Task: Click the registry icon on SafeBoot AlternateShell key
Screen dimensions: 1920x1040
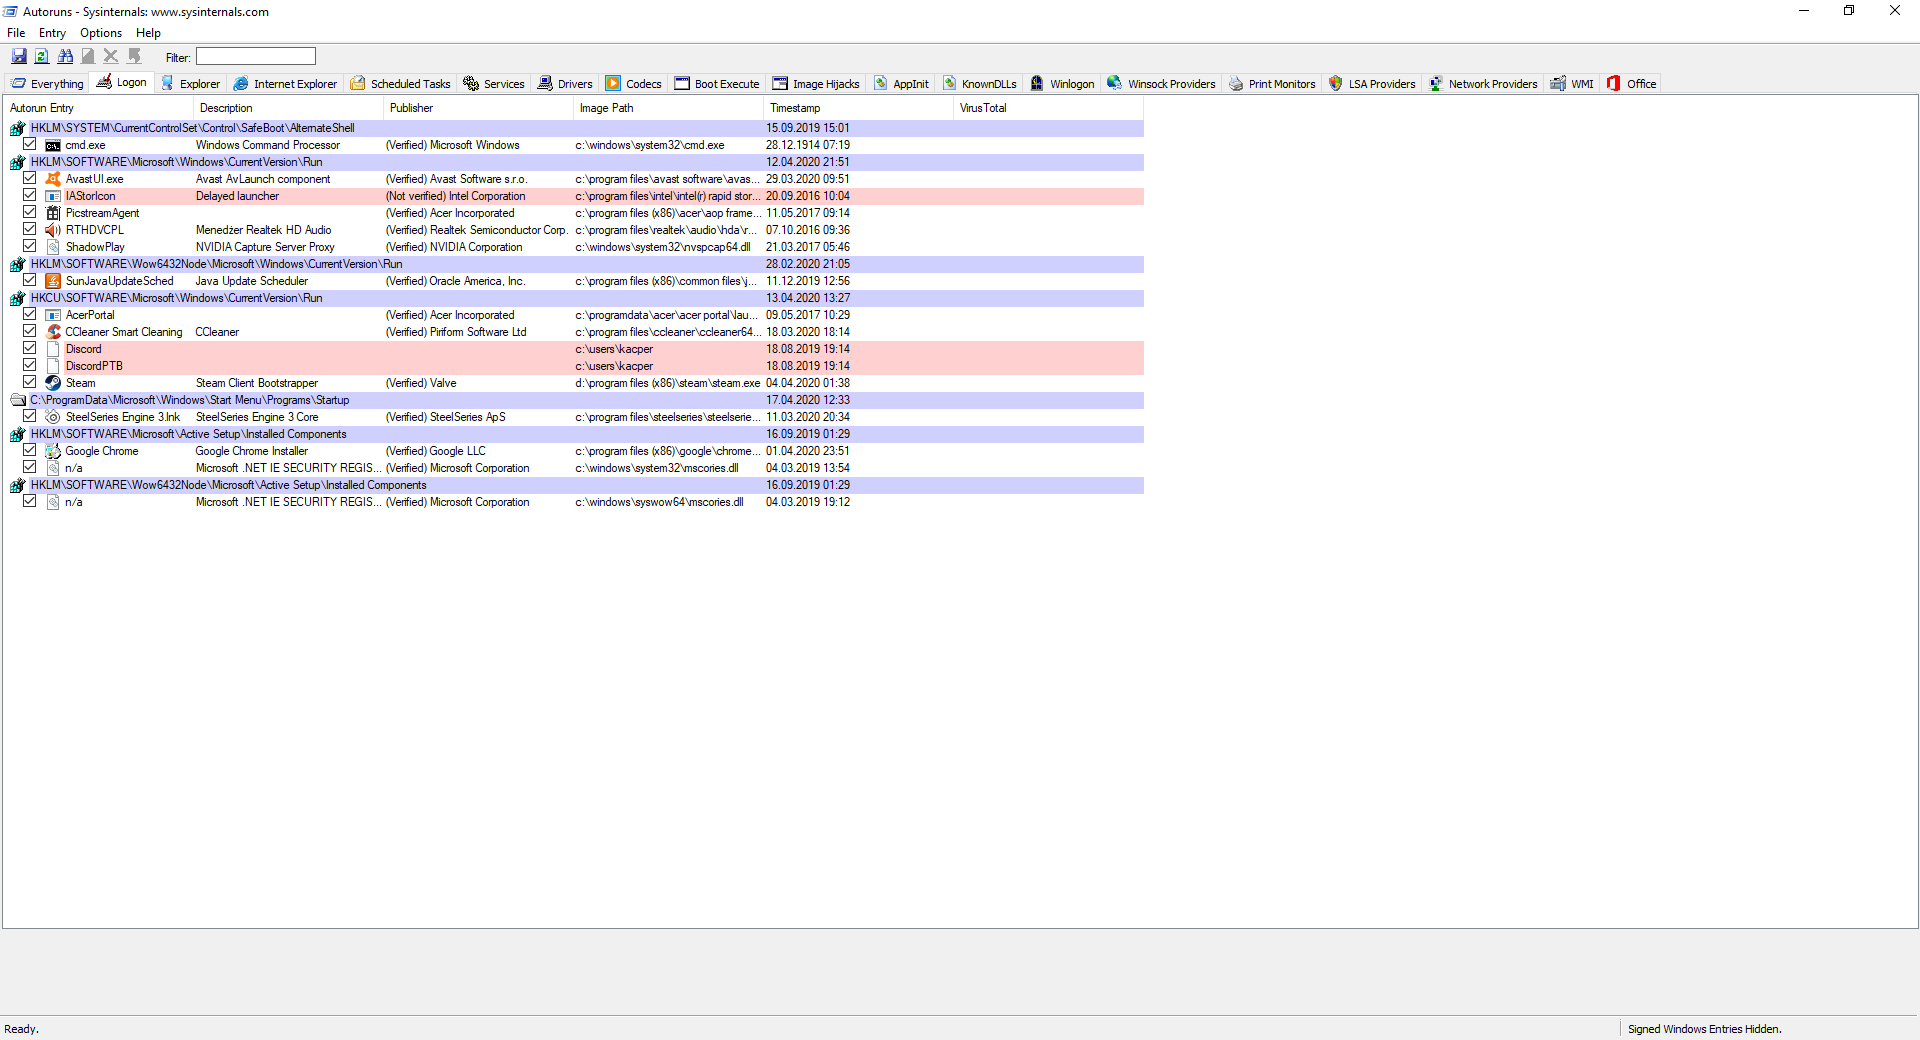Action: coord(17,128)
